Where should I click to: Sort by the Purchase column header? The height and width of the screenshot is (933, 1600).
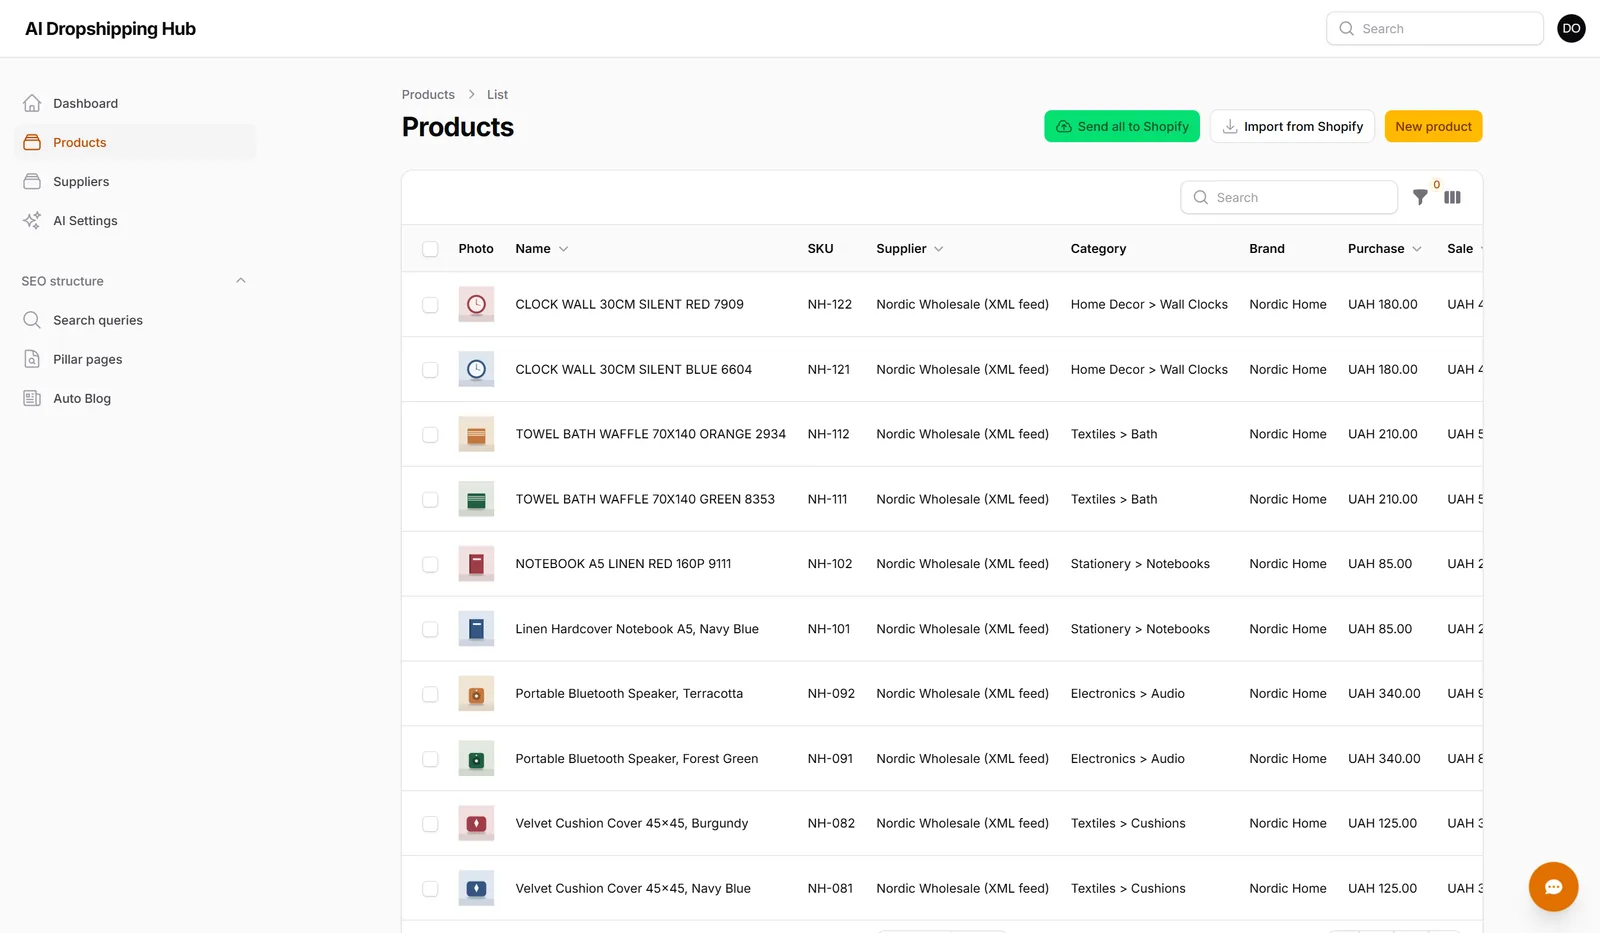click(x=1385, y=248)
